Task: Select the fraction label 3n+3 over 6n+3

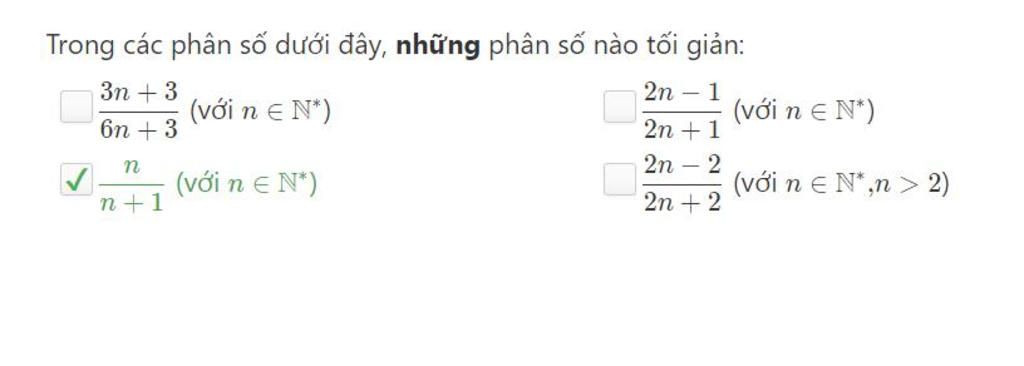Action: pyautogui.click(x=138, y=110)
